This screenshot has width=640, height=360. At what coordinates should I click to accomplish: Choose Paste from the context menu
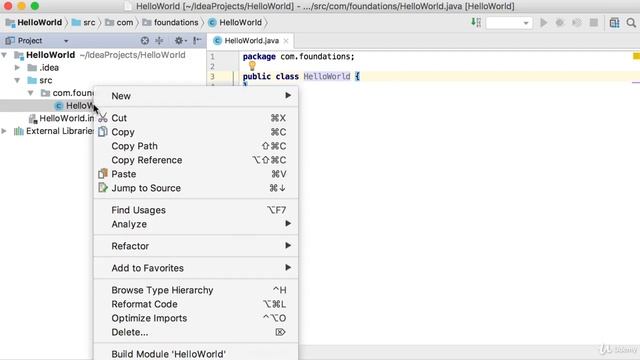tap(196, 174)
